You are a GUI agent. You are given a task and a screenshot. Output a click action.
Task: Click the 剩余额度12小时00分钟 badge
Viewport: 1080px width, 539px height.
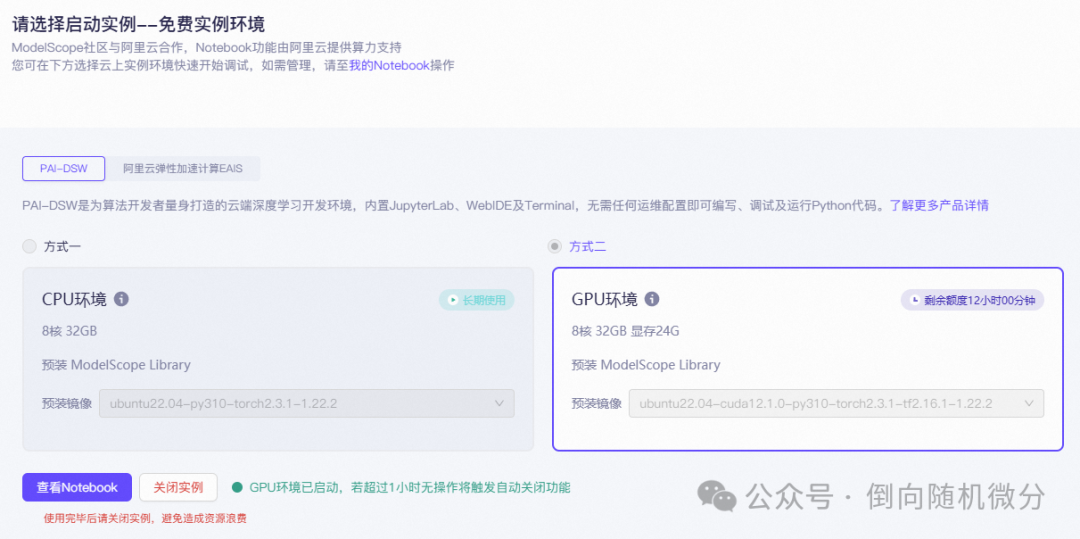click(973, 300)
